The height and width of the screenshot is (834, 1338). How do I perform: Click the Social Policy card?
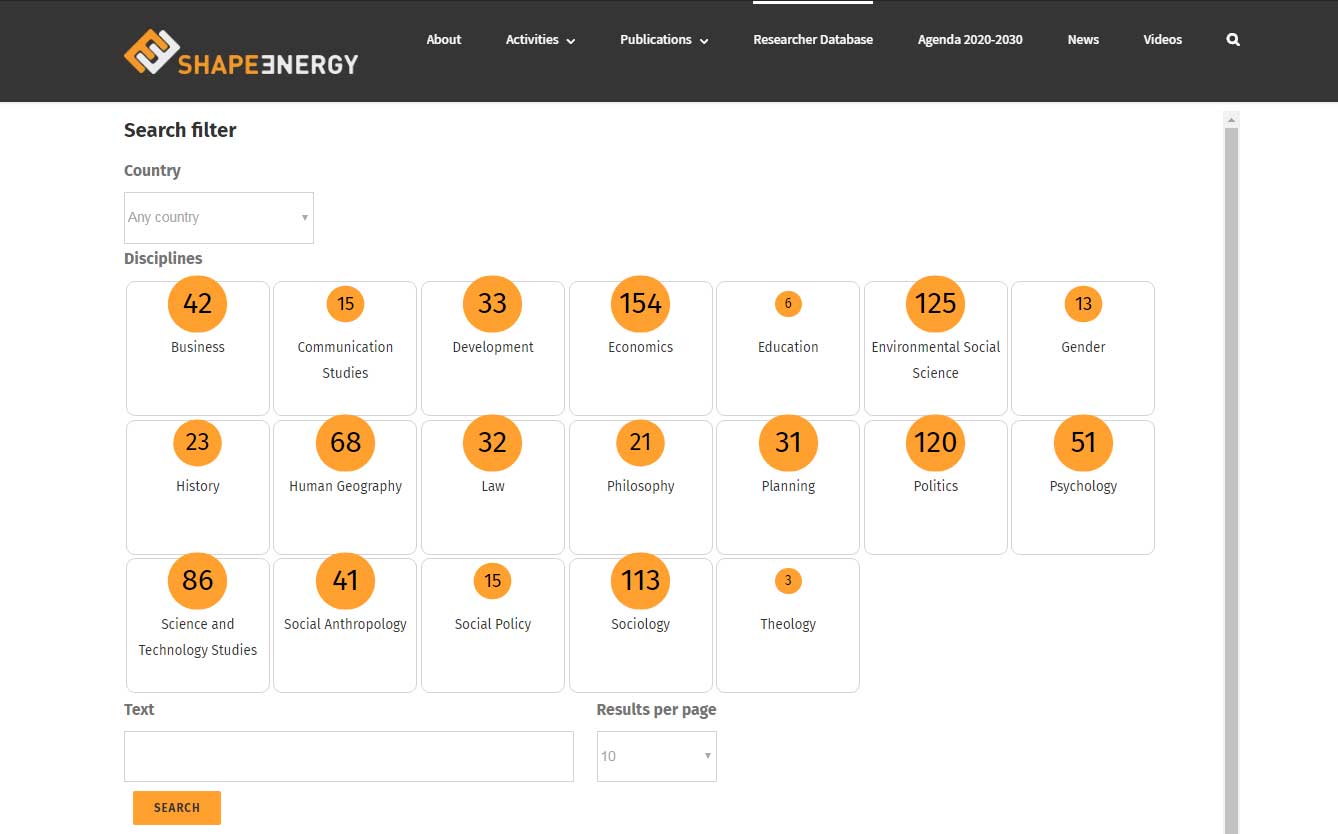click(x=493, y=625)
